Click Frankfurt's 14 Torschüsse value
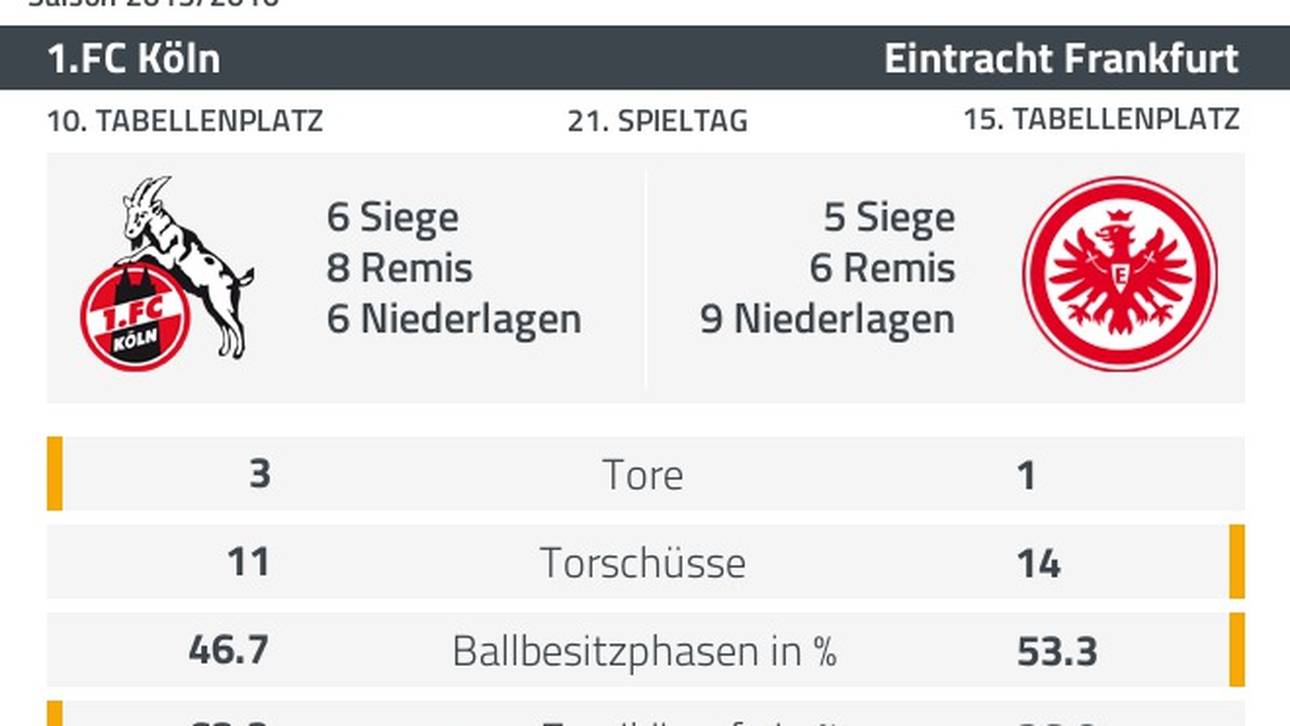 (1038, 563)
